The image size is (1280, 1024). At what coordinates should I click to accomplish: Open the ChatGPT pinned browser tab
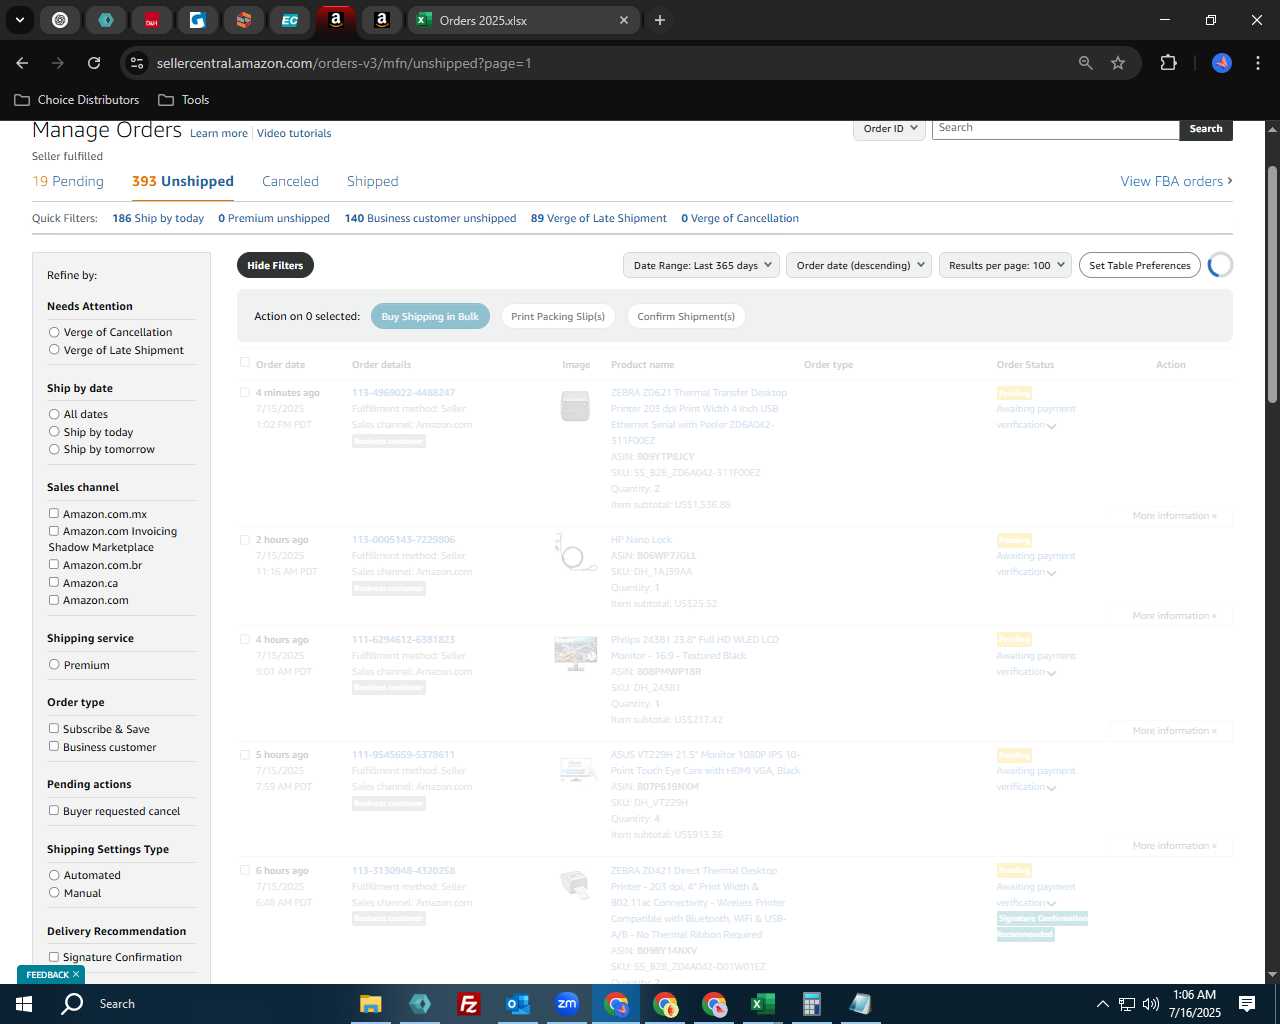[60, 20]
